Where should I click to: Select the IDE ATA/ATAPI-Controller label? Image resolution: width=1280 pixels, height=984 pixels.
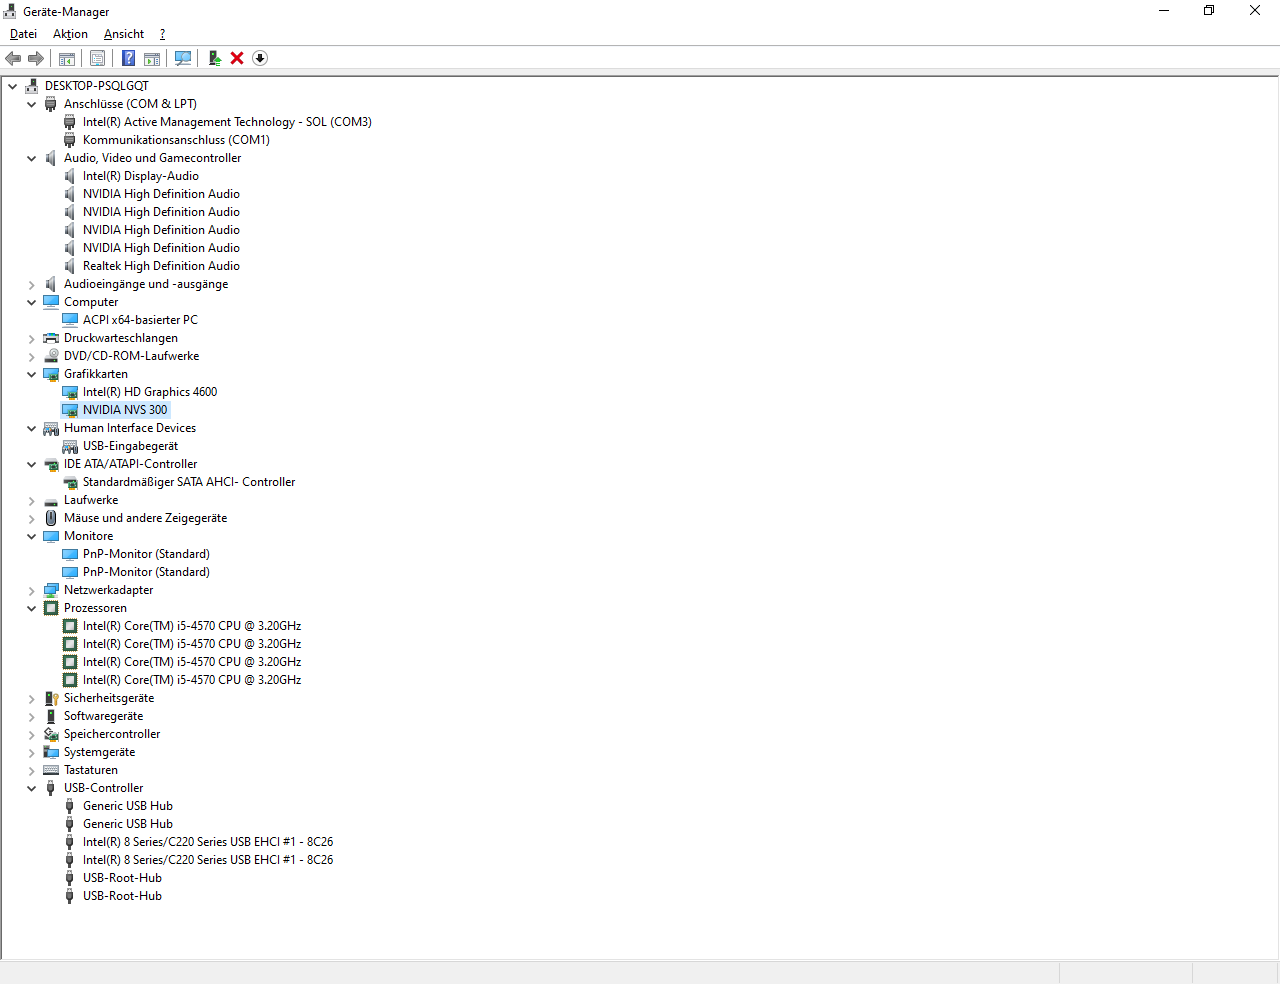(x=131, y=464)
